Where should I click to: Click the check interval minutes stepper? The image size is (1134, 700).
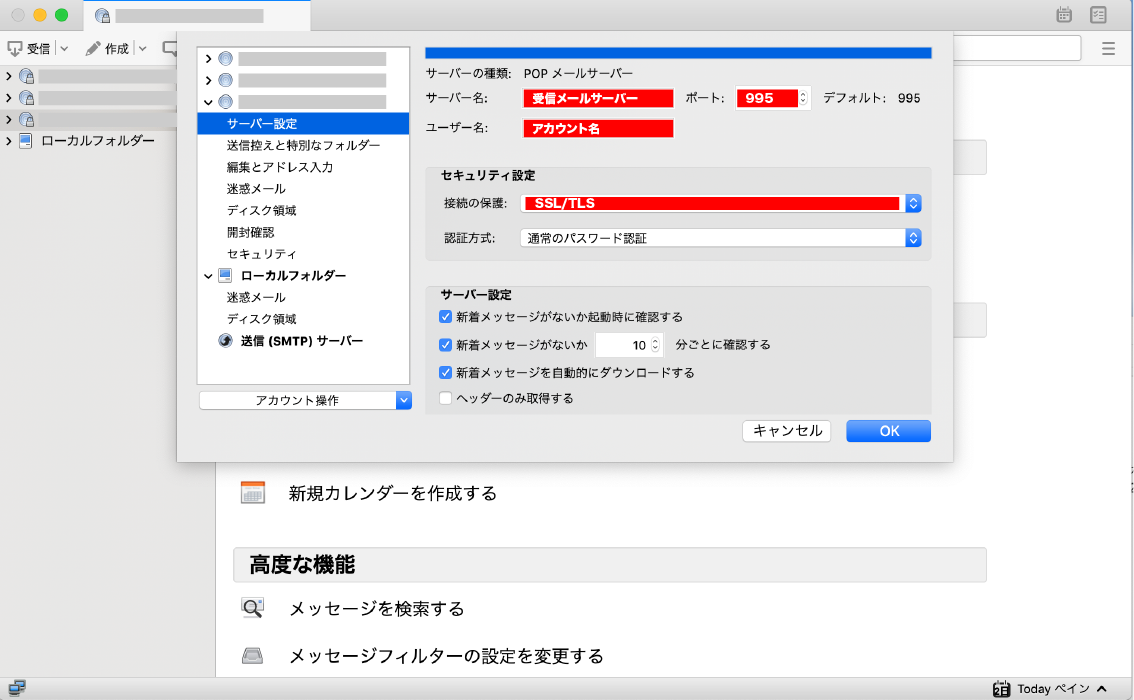655,345
